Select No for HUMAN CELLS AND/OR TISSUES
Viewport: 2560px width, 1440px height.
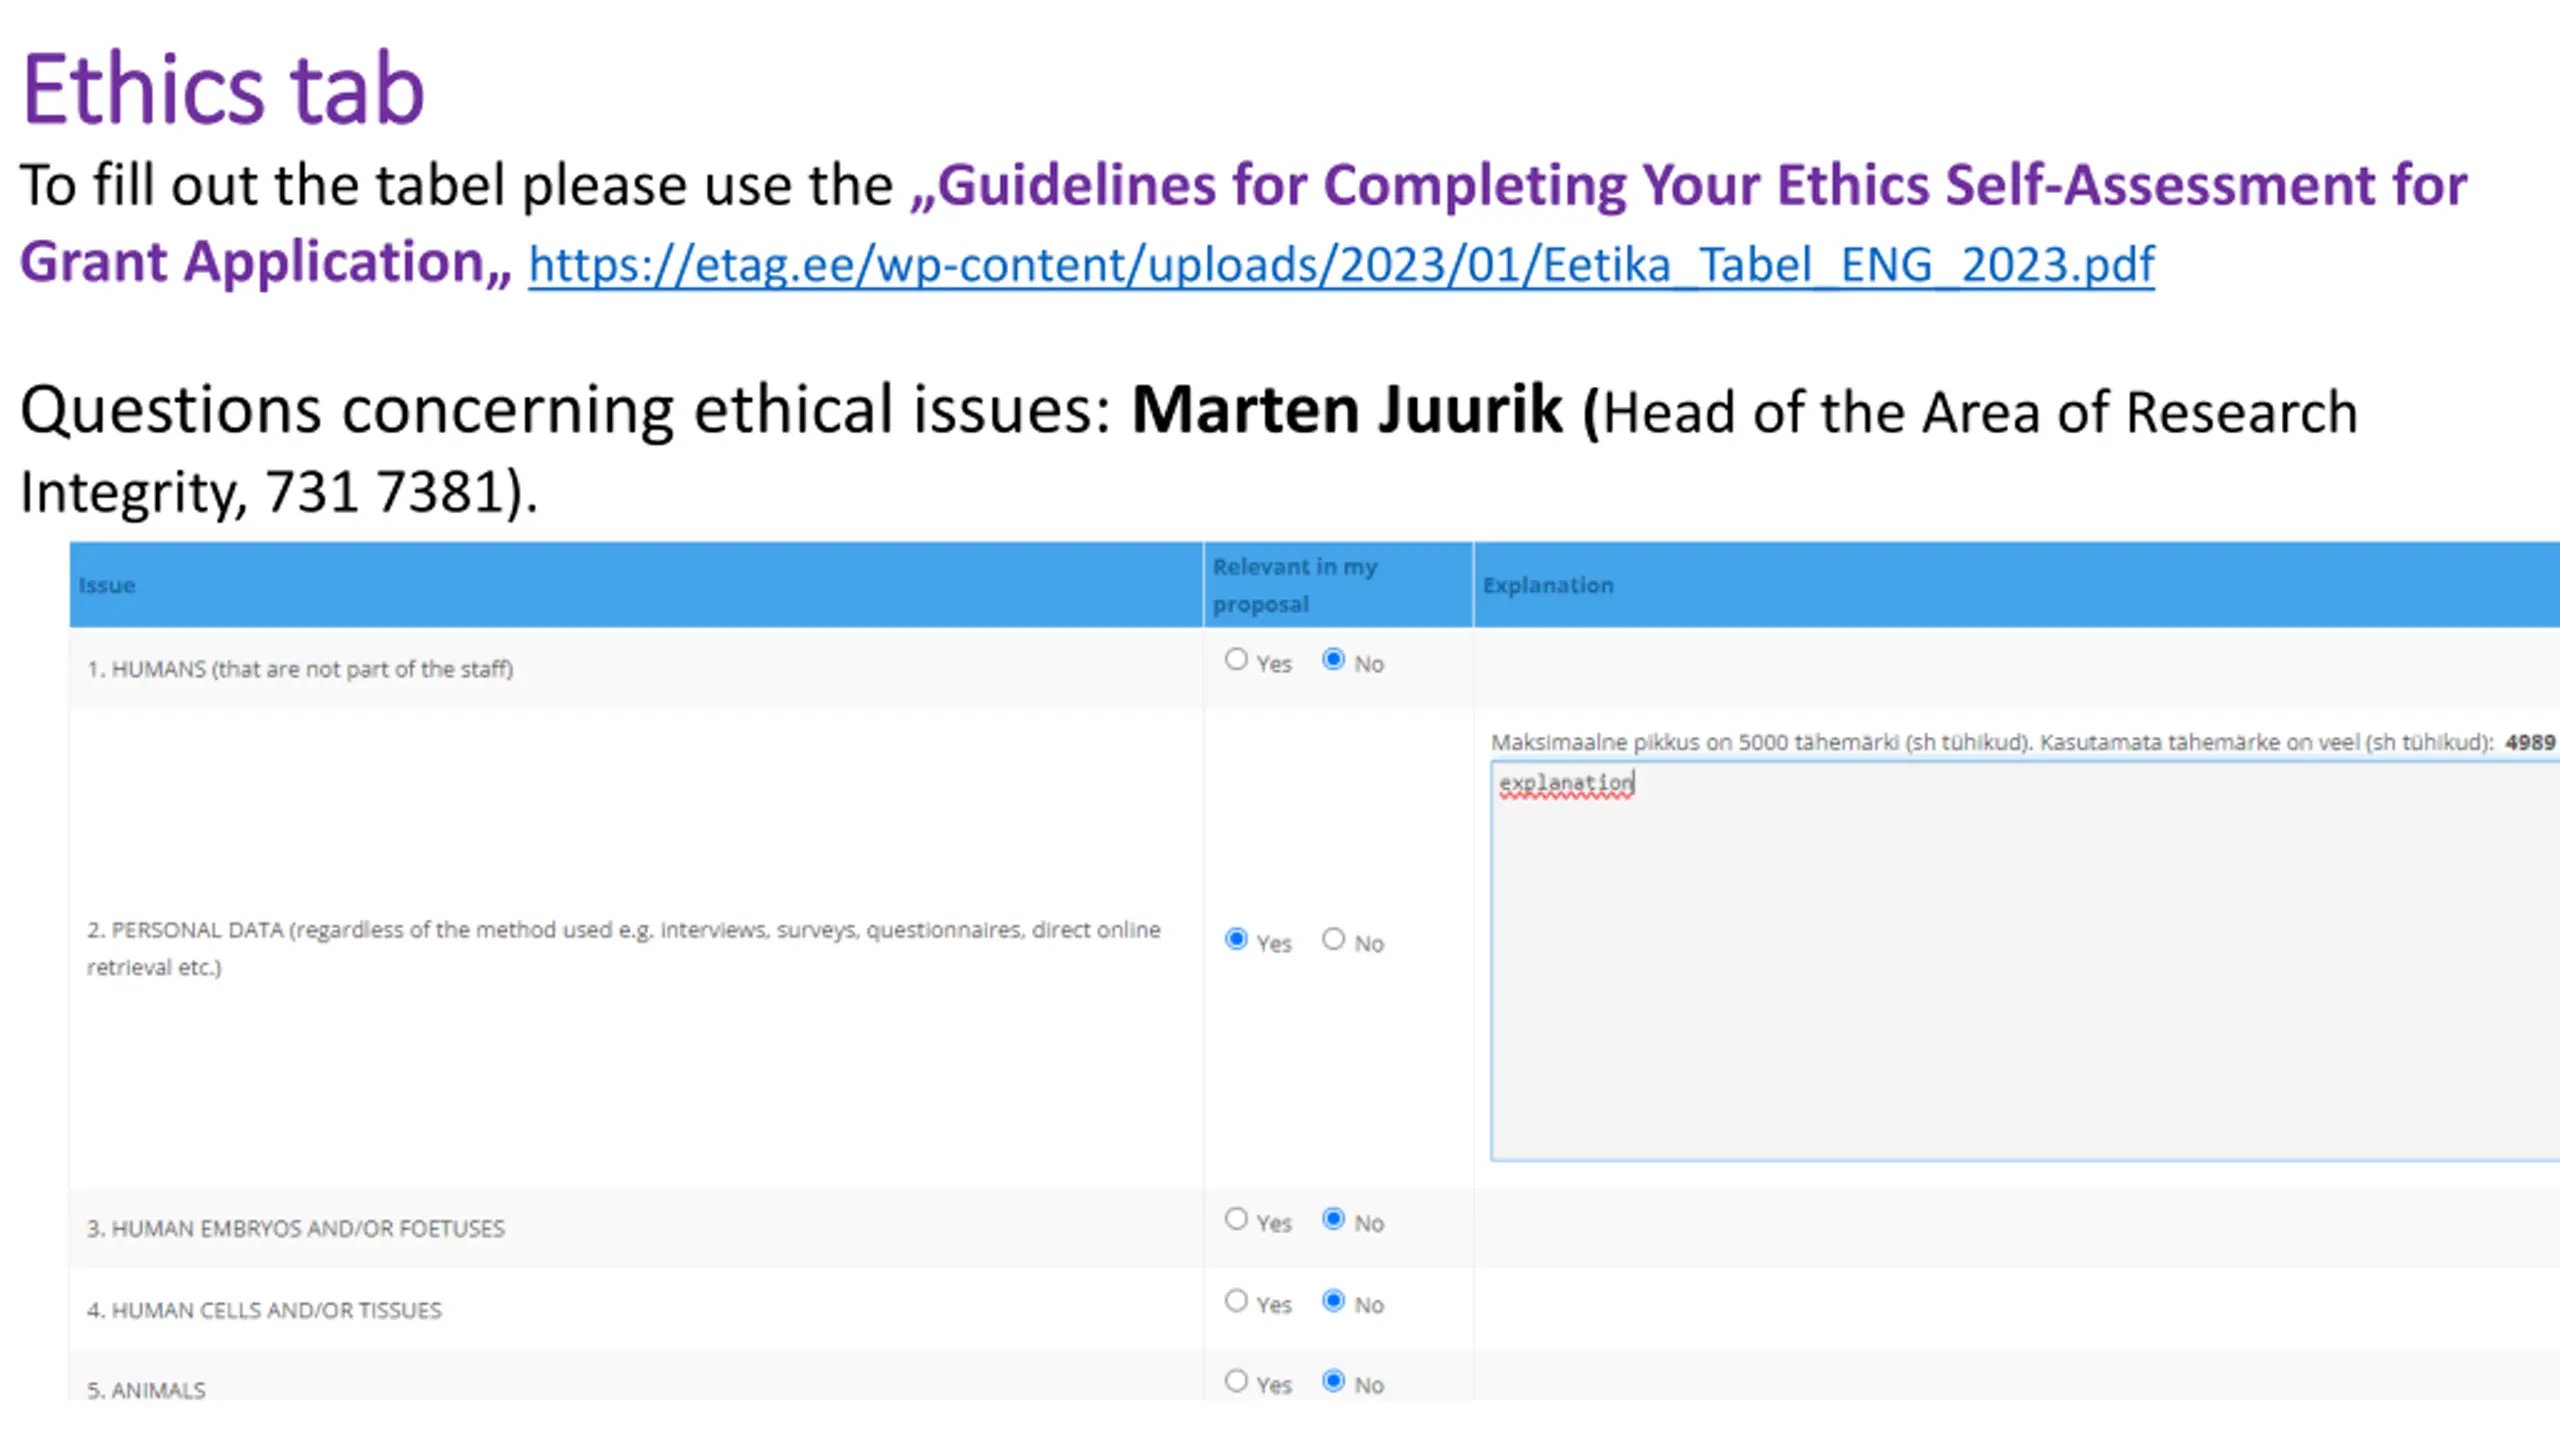(1333, 1301)
